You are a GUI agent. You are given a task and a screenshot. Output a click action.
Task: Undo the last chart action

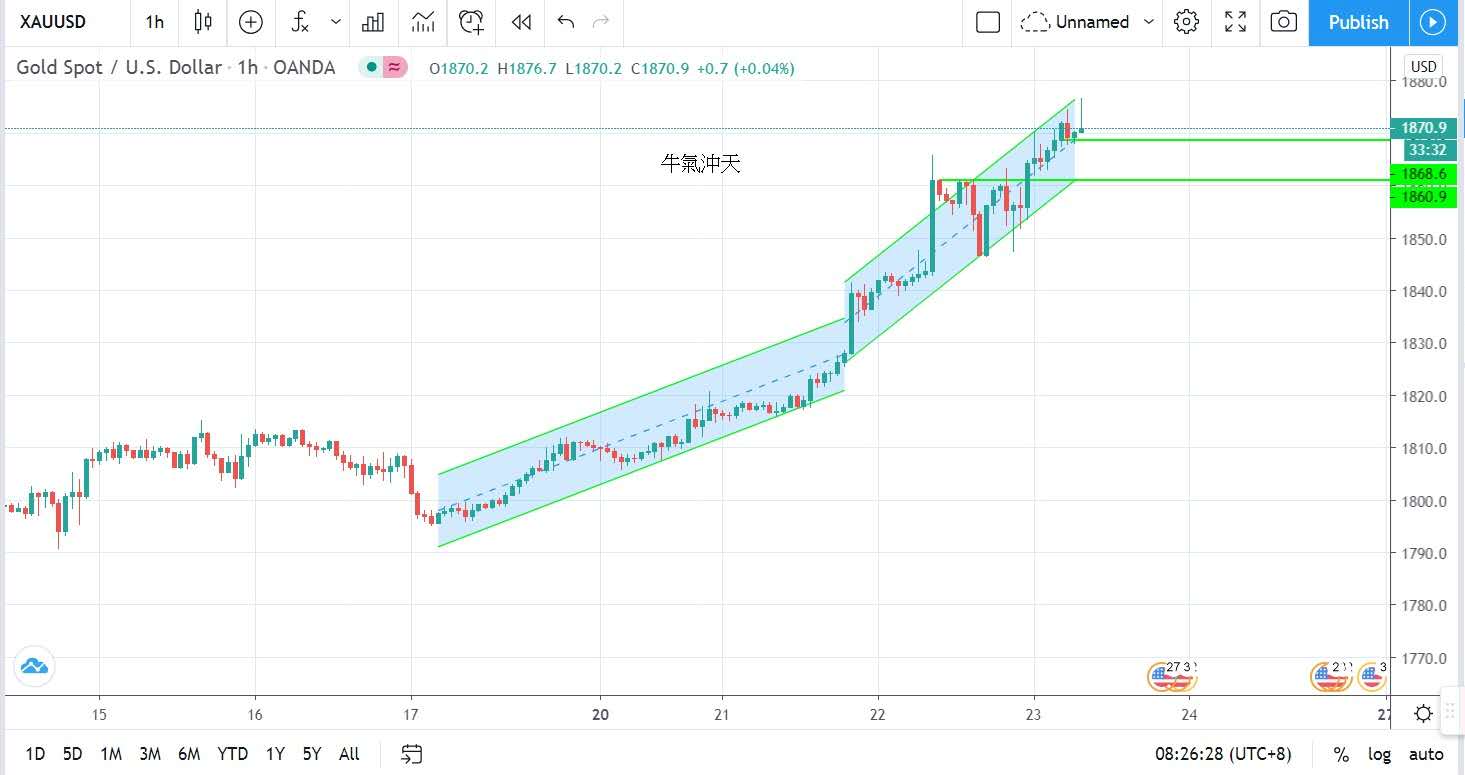[x=566, y=22]
